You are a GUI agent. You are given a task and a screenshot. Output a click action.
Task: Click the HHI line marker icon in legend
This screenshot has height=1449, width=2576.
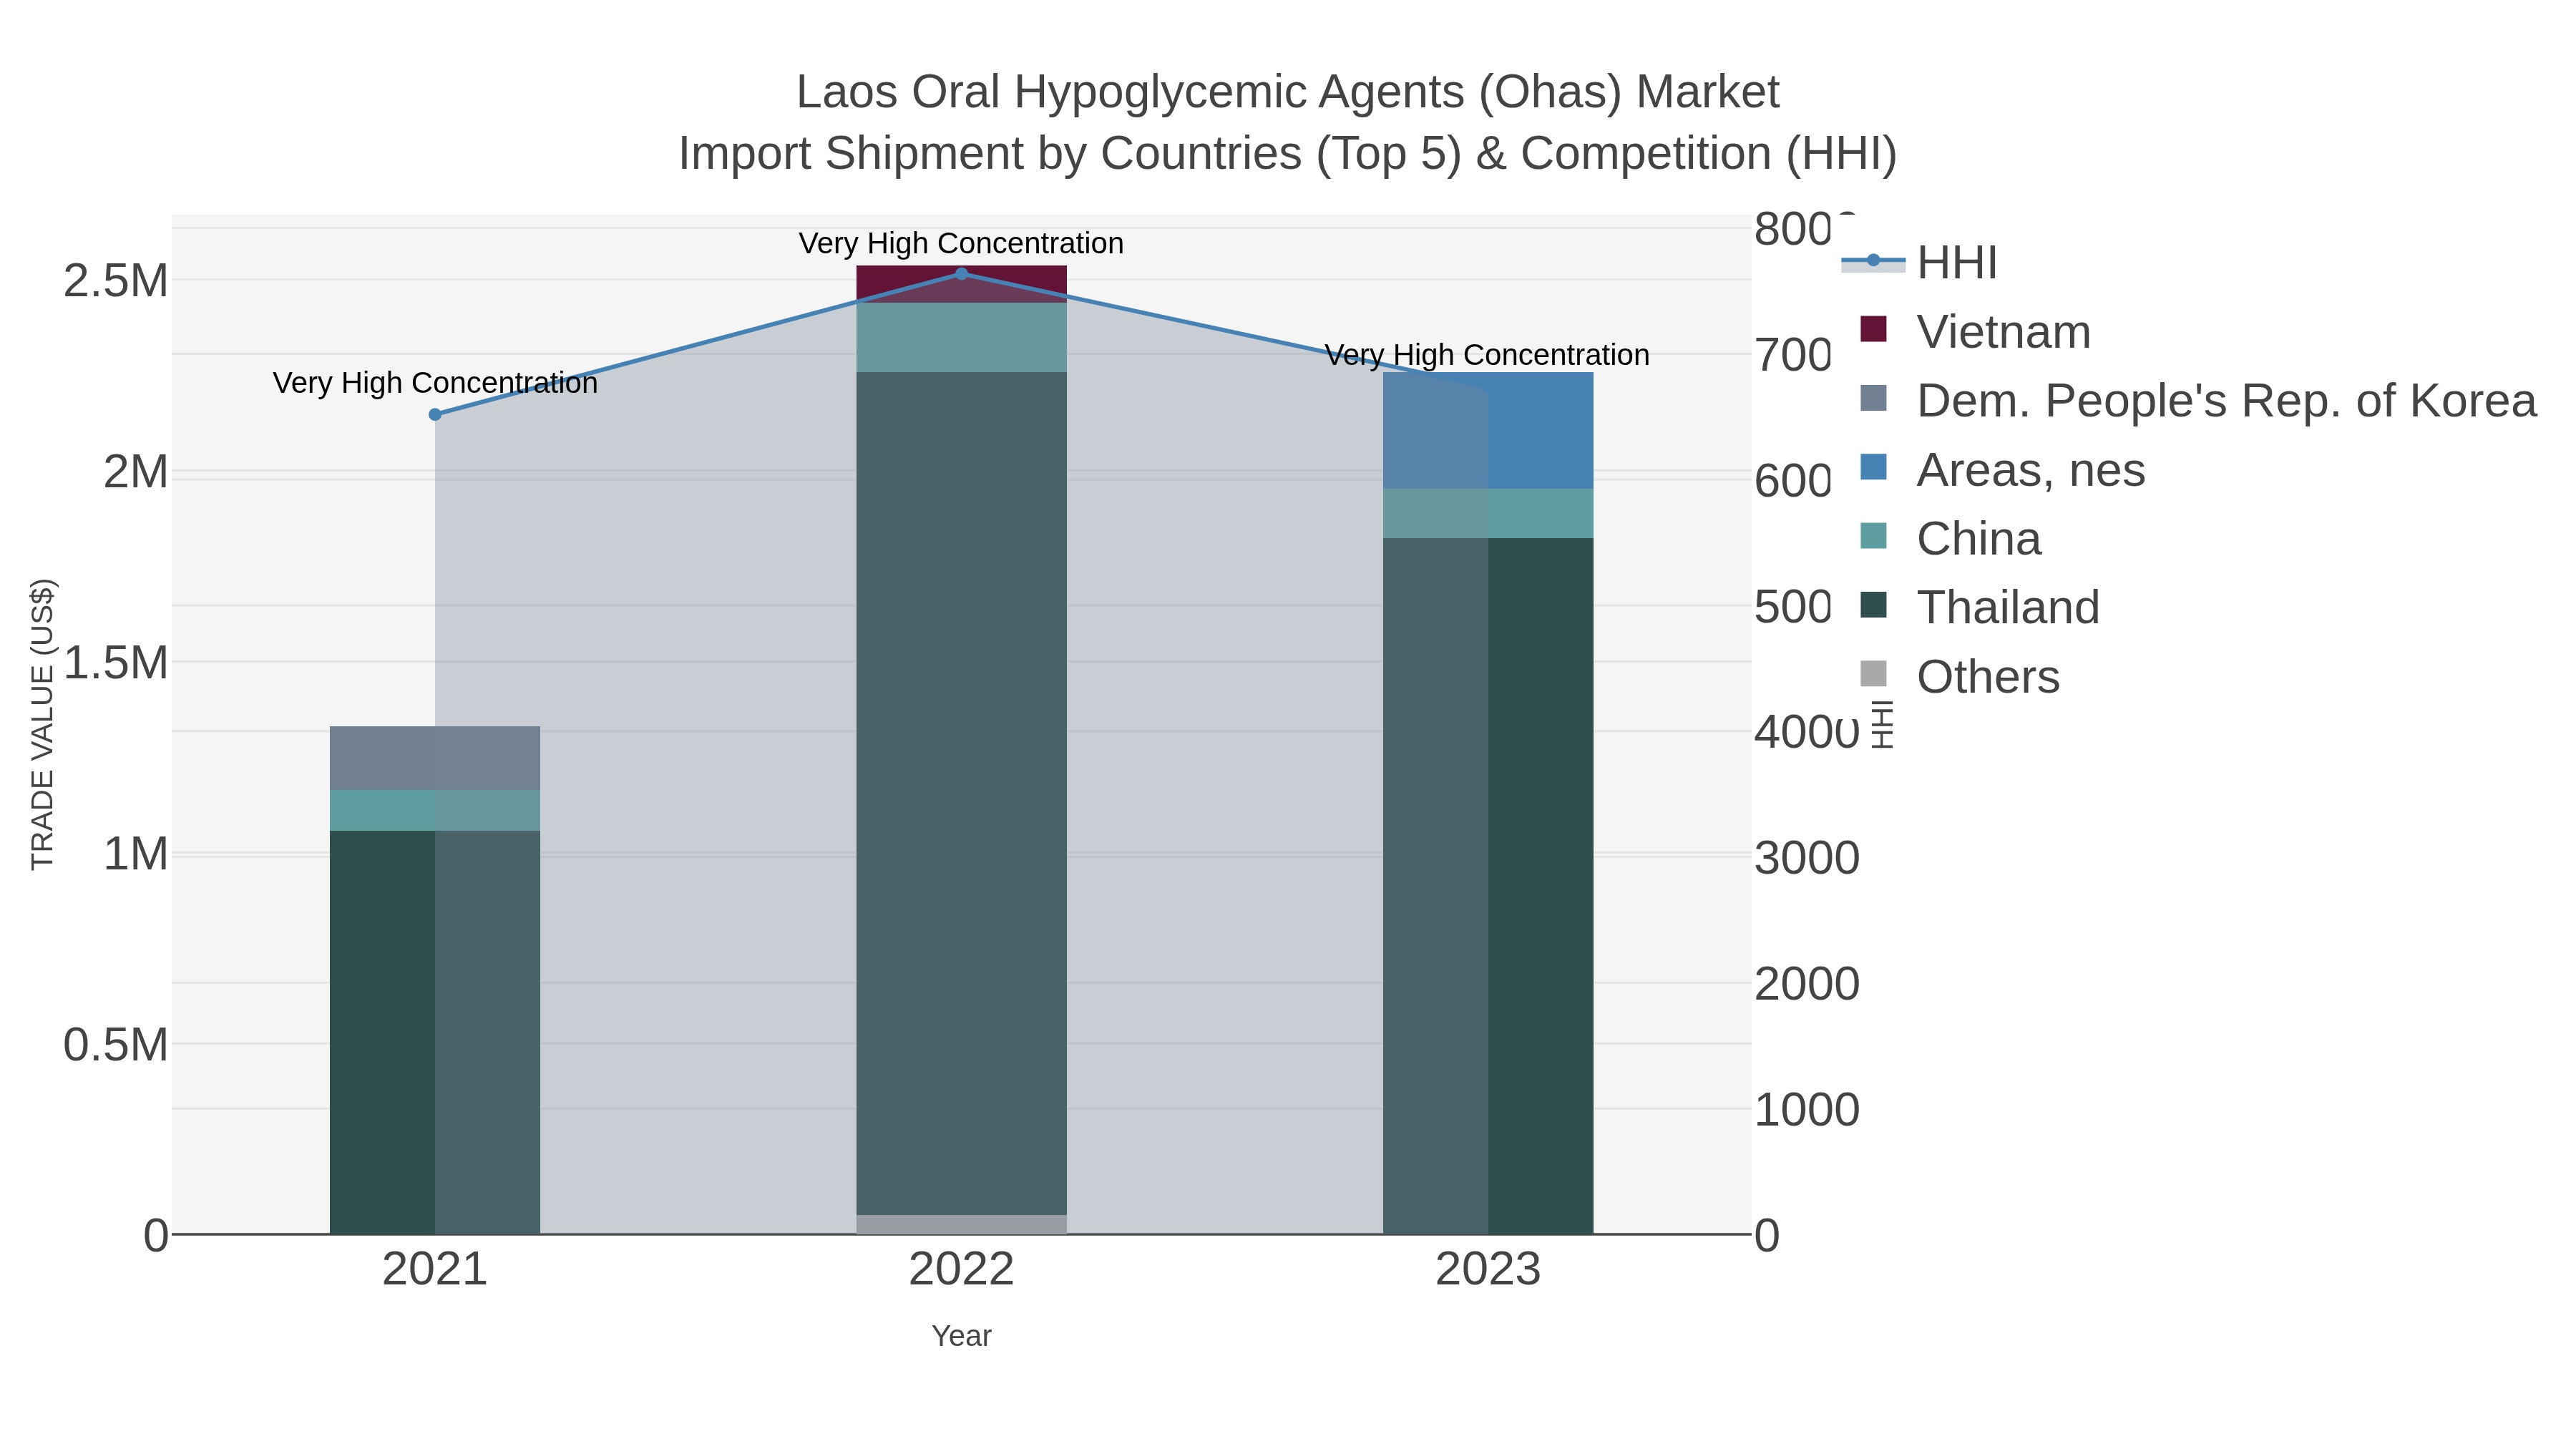(x=1873, y=261)
